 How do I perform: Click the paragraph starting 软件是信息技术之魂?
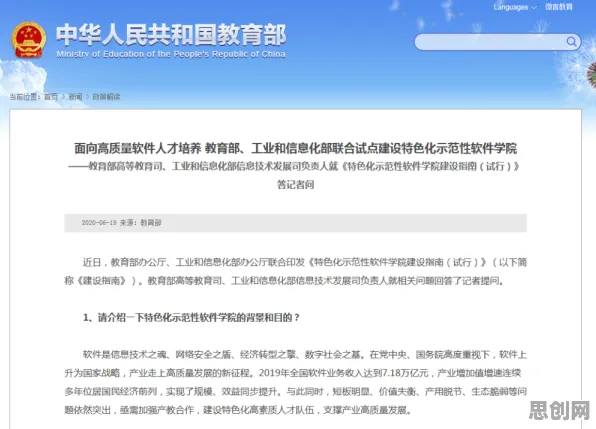[x=295, y=382]
